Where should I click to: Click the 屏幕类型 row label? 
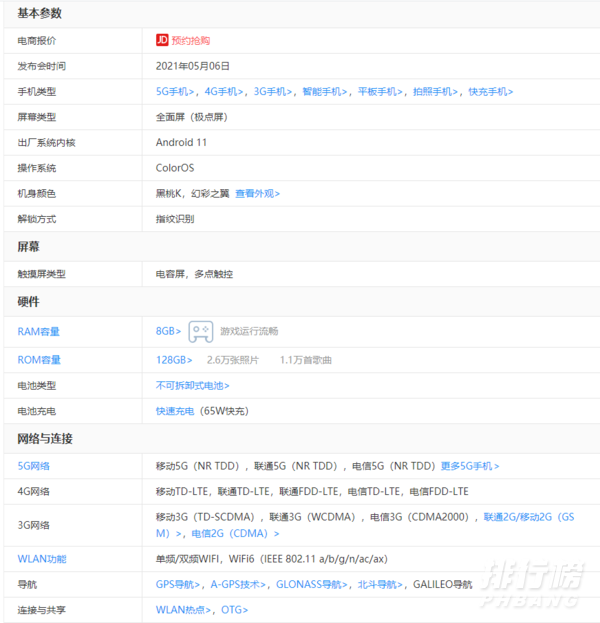[37, 117]
